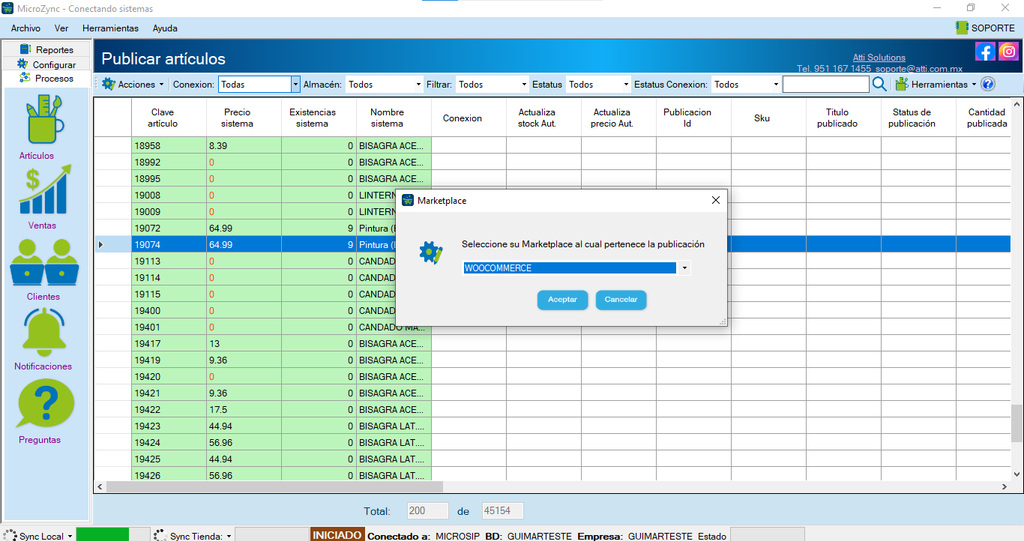Click the Acciones gear icon
Screen dimensions: 1024x541
point(108,84)
